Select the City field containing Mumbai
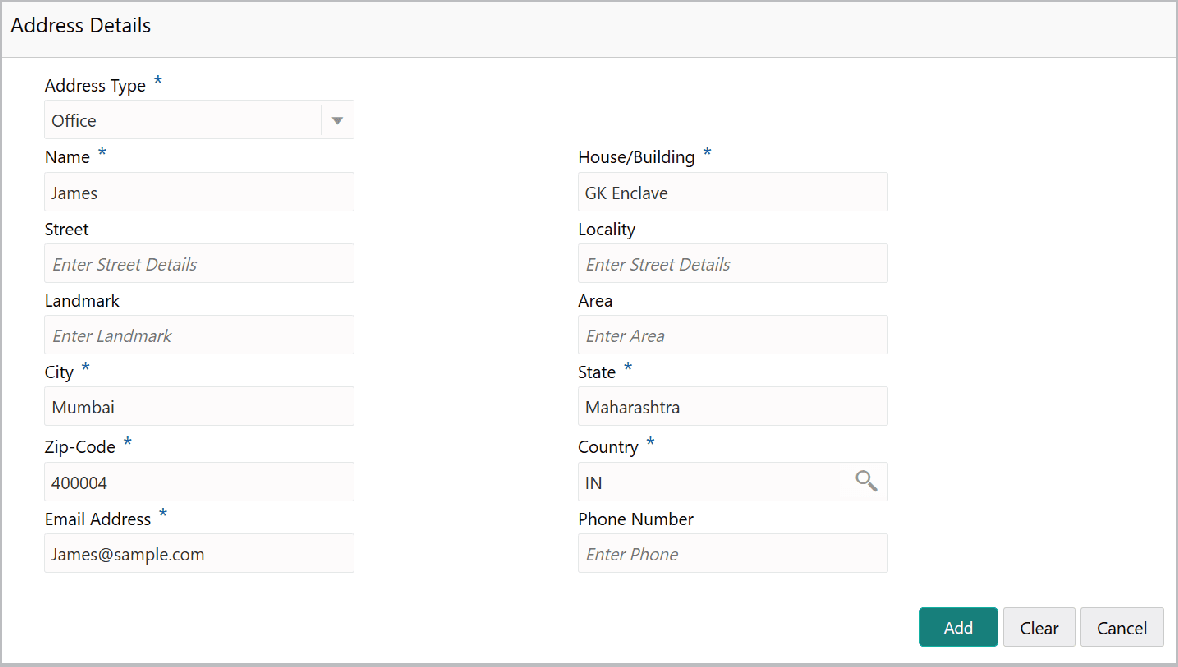 199,406
